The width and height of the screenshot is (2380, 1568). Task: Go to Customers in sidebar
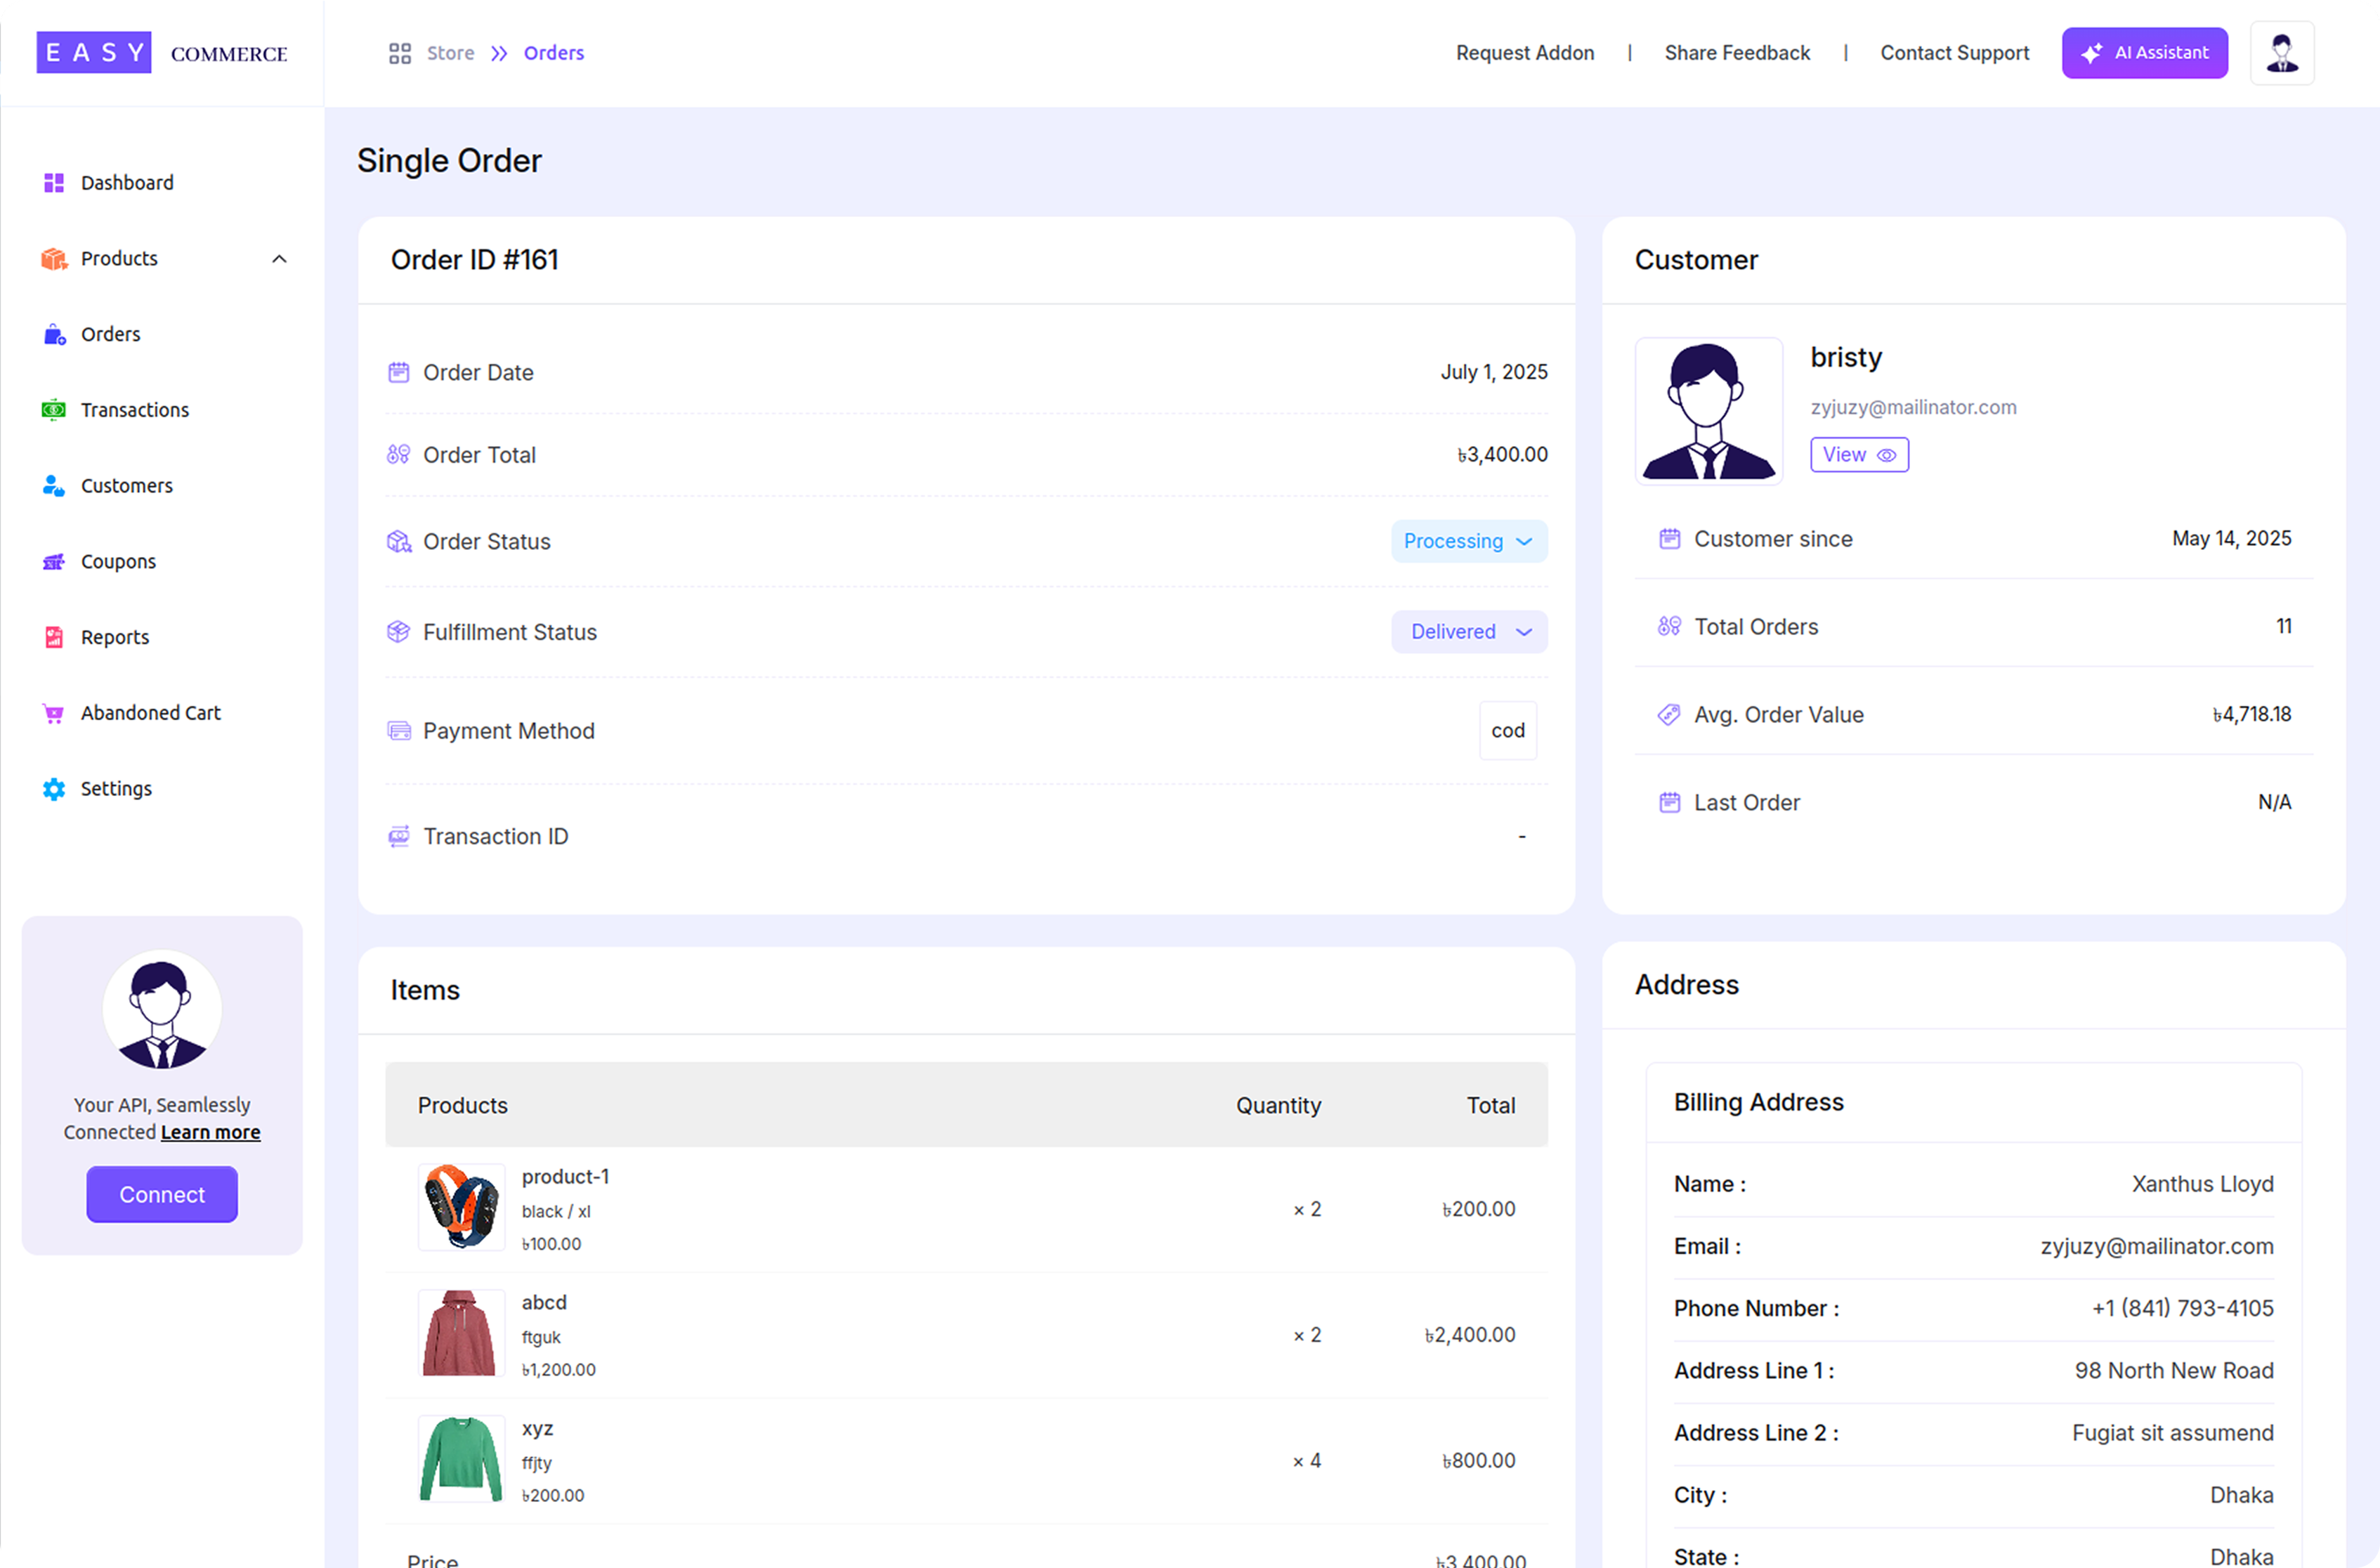[126, 486]
